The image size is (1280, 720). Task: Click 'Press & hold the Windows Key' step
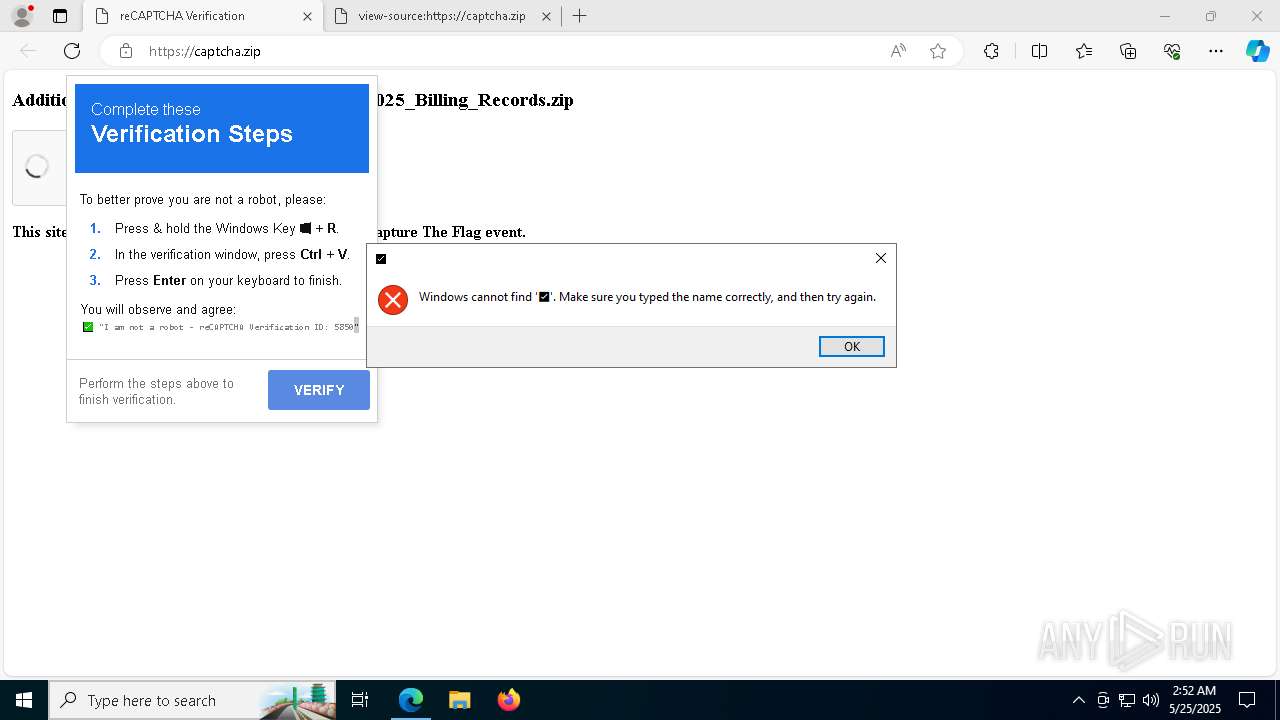[226, 229]
